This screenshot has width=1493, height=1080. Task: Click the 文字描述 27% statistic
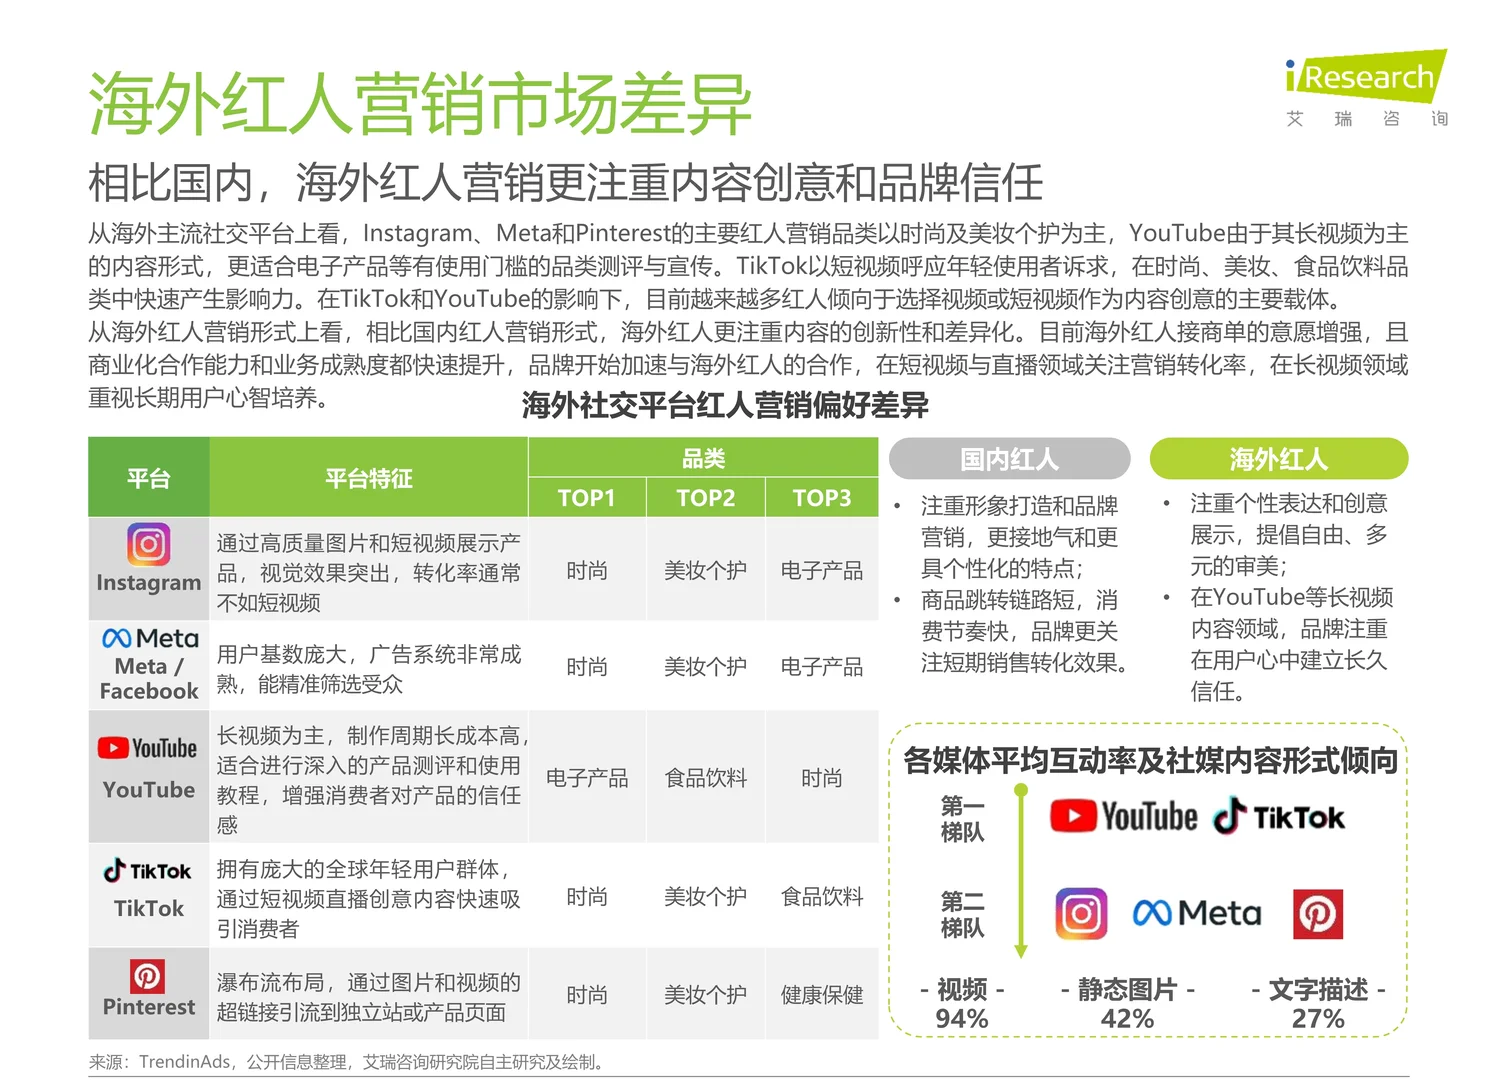(1320, 1003)
